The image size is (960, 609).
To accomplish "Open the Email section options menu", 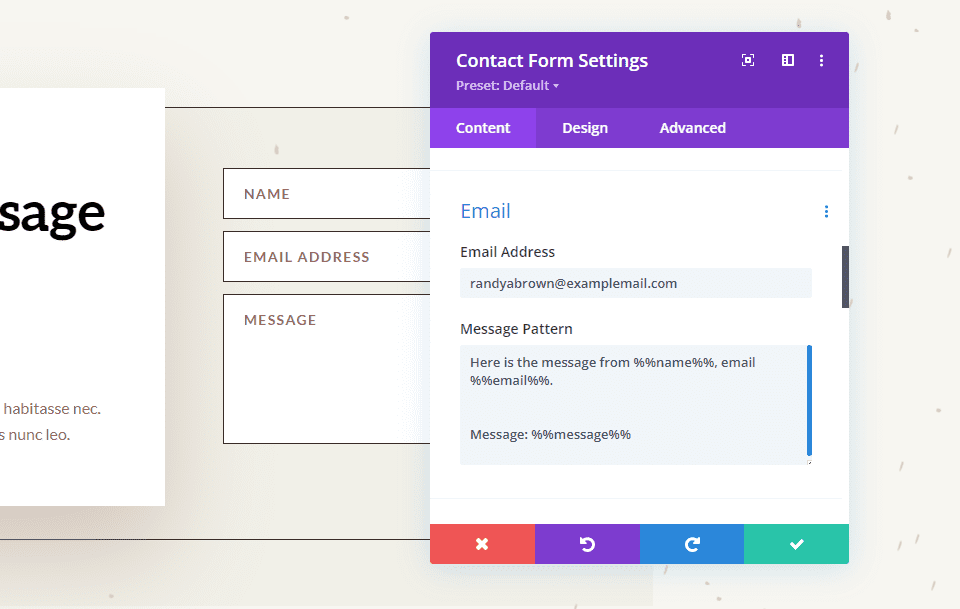I will pyautogui.click(x=826, y=211).
